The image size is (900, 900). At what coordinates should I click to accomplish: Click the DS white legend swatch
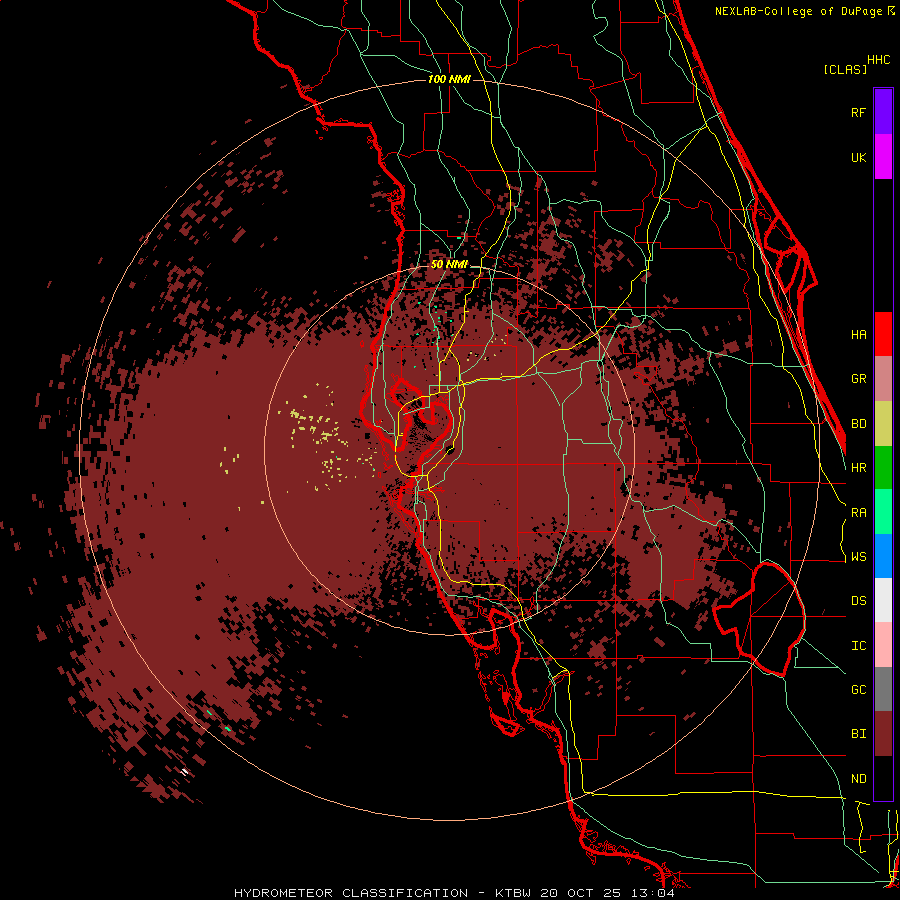pyautogui.click(x=883, y=600)
